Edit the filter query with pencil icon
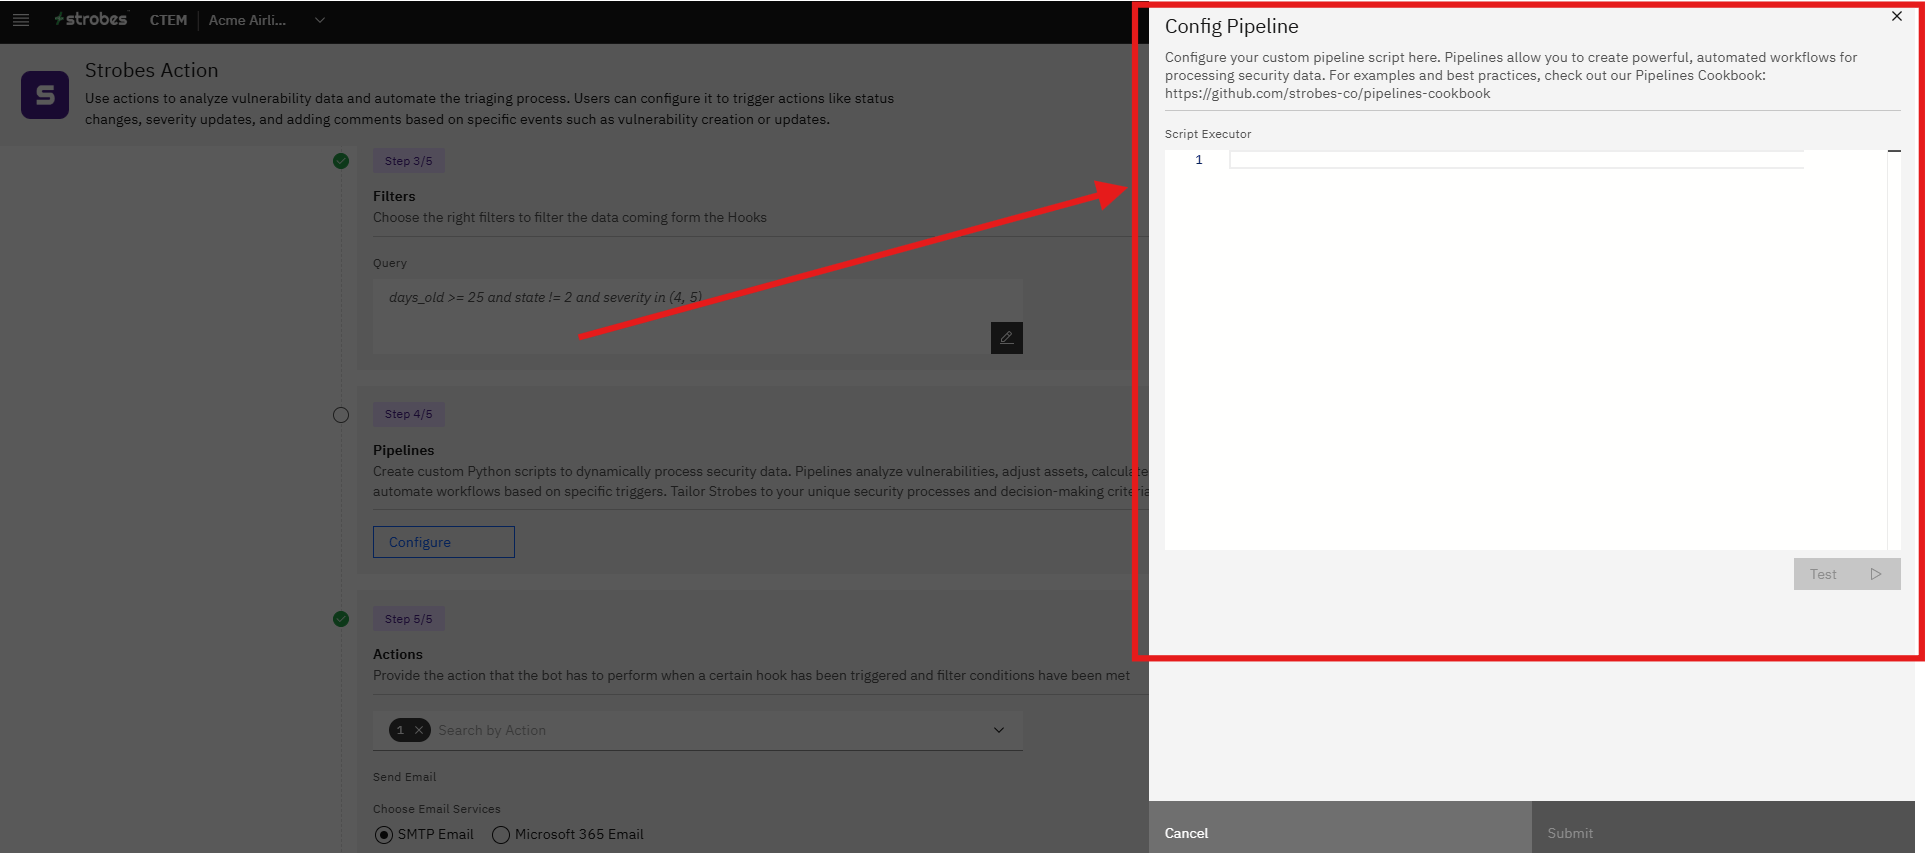The width and height of the screenshot is (1926, 853). click(x=1006, y=338)
